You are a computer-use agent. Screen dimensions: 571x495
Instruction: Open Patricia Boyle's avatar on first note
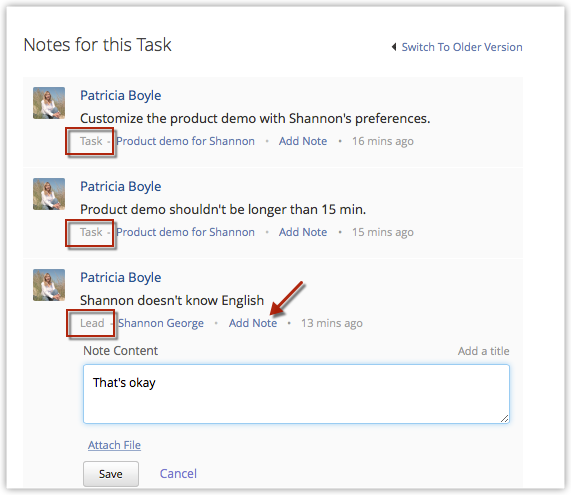[x=49, y=103]
